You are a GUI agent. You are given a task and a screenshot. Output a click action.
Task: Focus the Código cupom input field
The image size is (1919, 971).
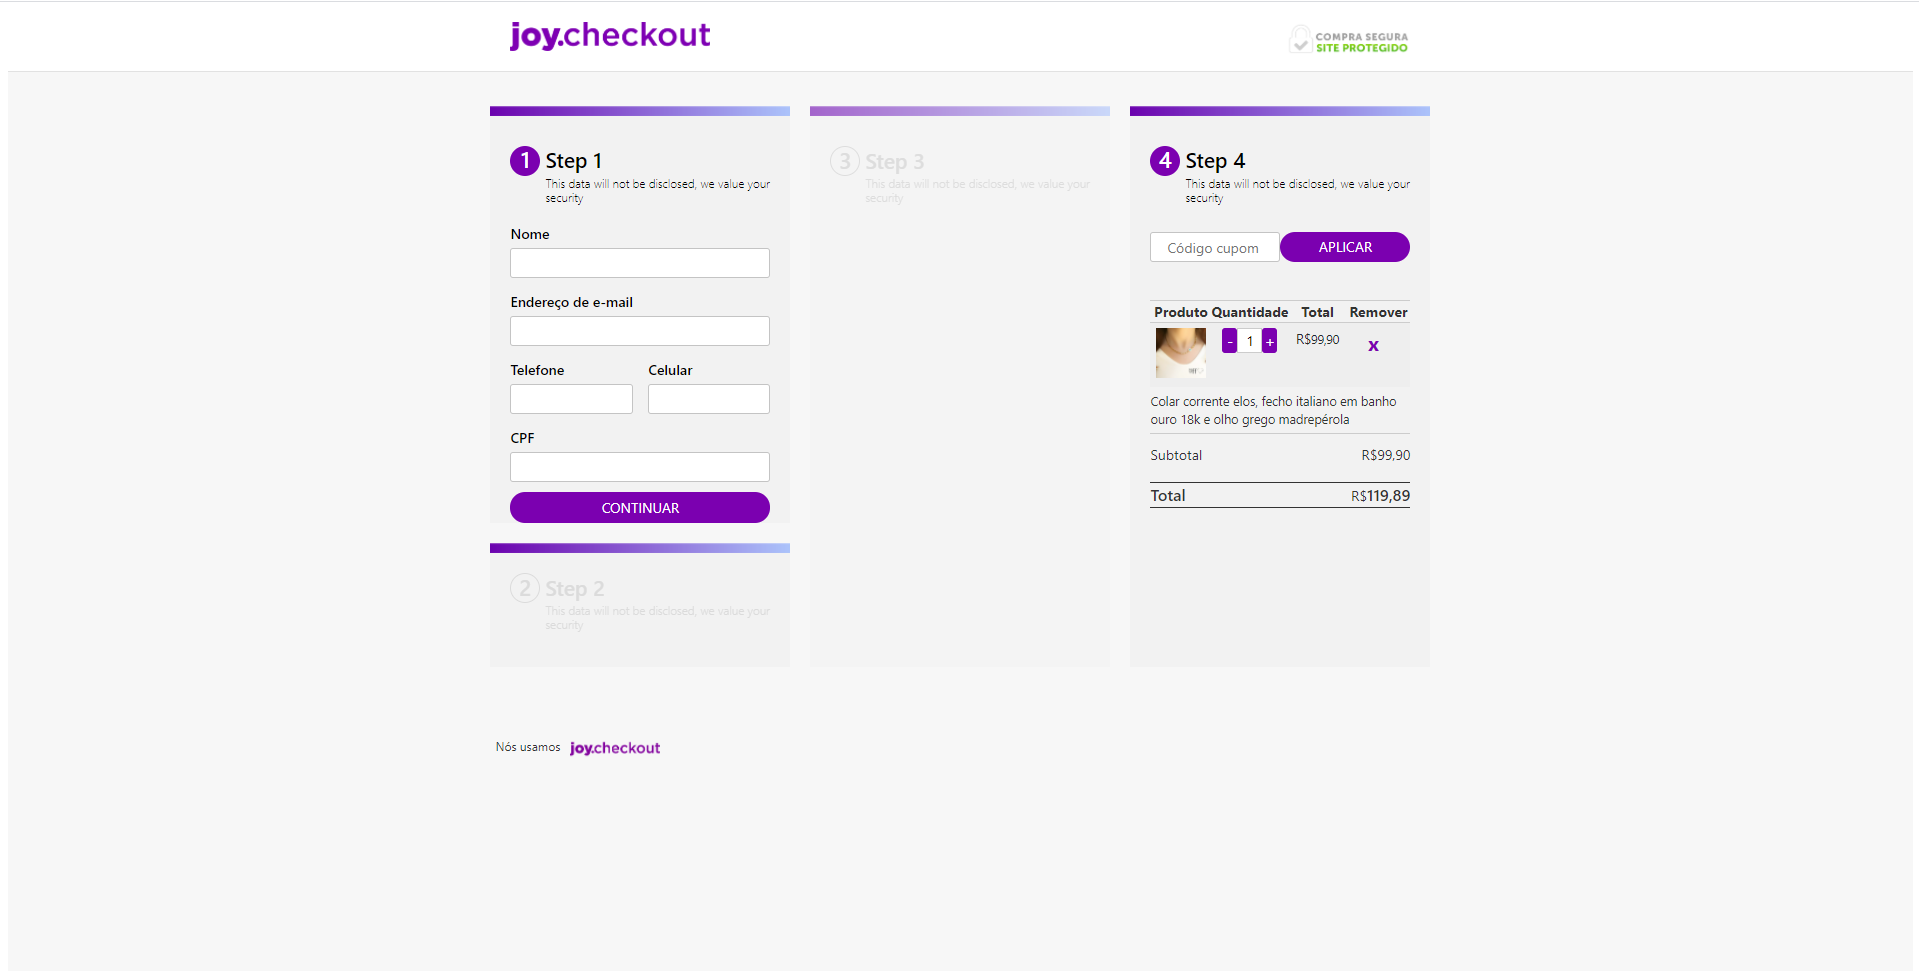(1214, 247)
